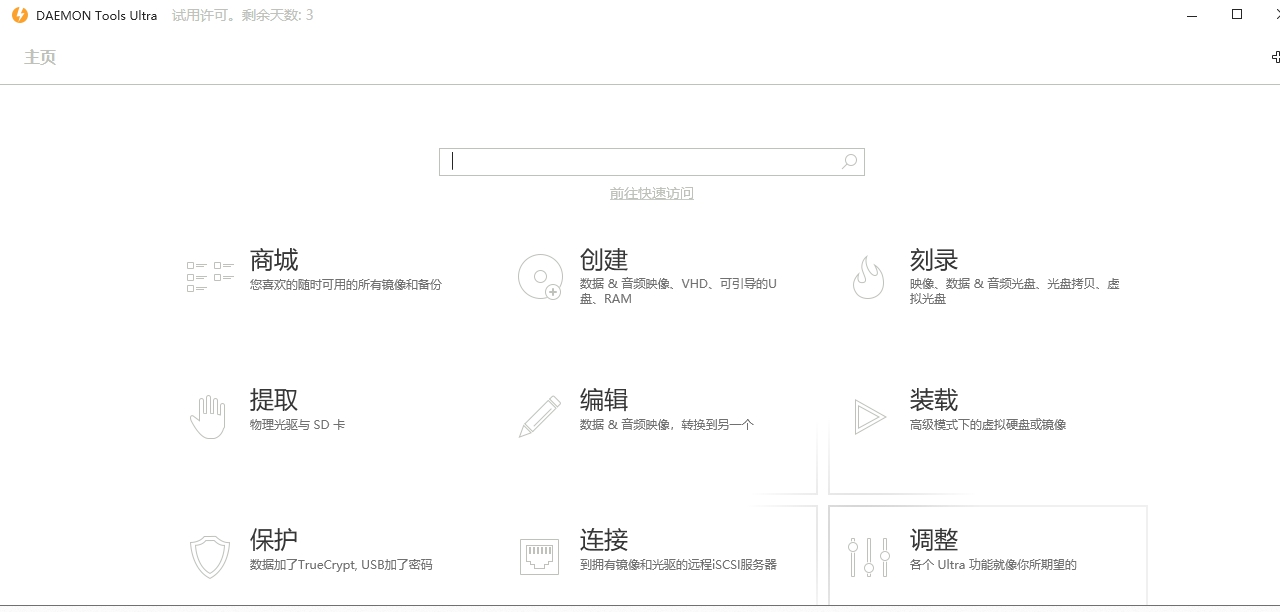This screenshot has height=612, width=1280.
Task: Focus the search input field
Action: pyautogui.click(x=651, y=161)
